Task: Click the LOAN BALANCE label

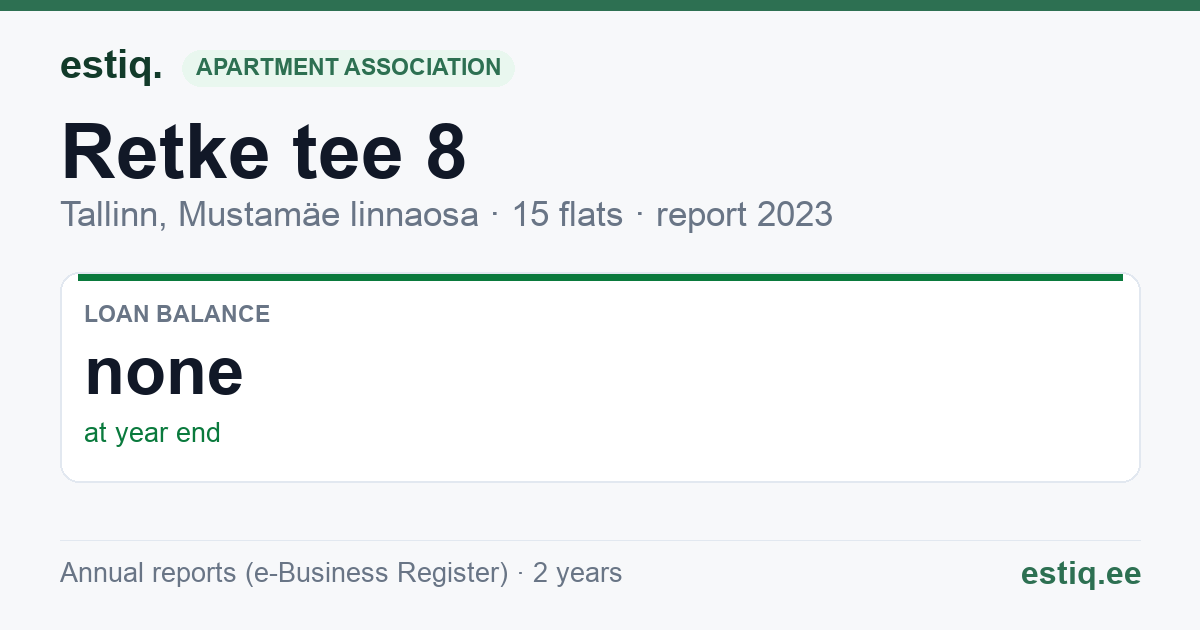Action: pyautogui.click(x=177, y=314)
